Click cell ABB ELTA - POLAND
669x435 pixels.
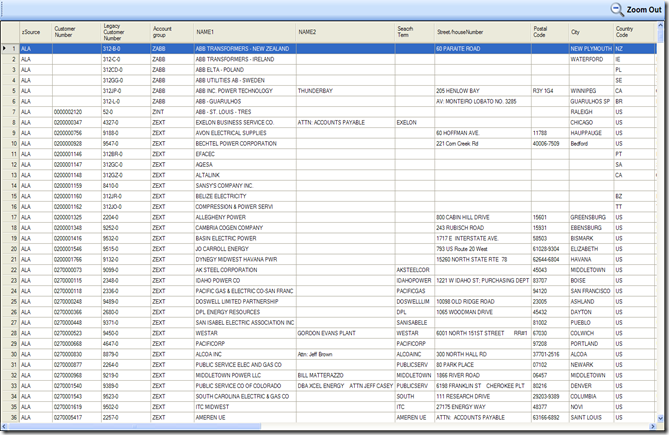pos(245,70)
